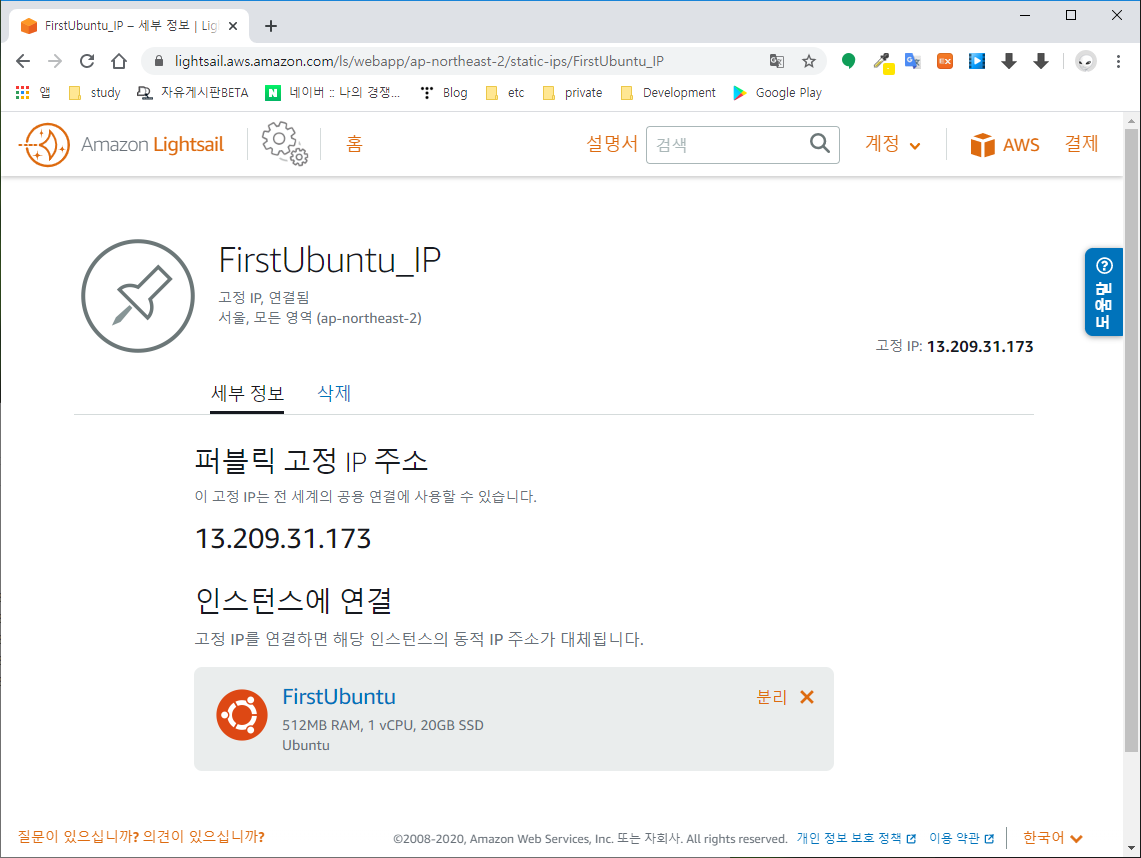The width and height of the screenshot is (1141, 858).
Task: Click the site lock icon in address bar
Action: 159,61
